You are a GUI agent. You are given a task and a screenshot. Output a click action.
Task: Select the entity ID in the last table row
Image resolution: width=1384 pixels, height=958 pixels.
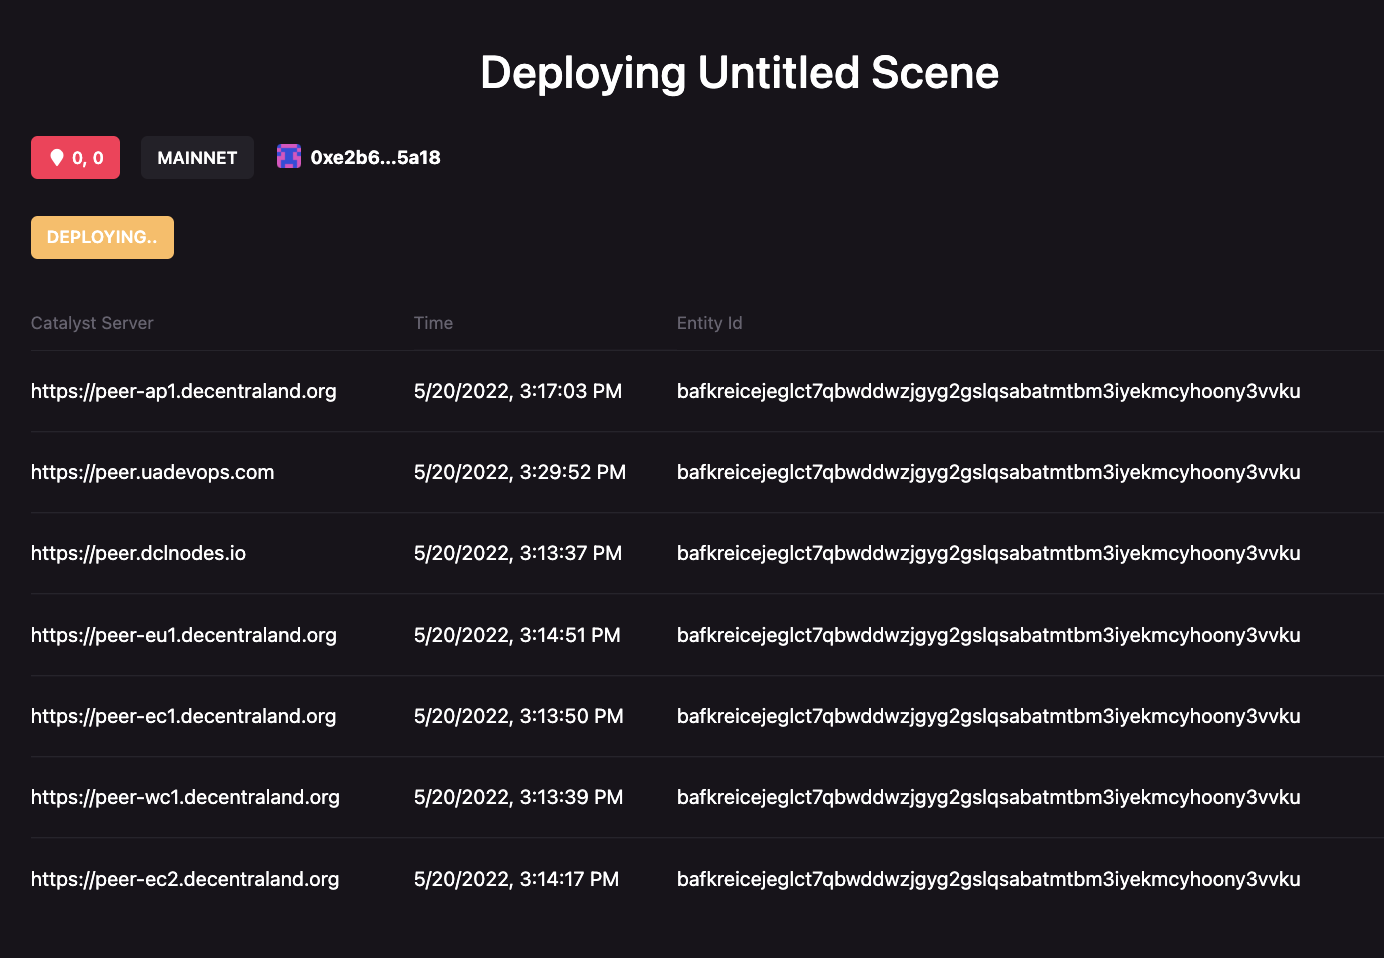tap(989, 879)
